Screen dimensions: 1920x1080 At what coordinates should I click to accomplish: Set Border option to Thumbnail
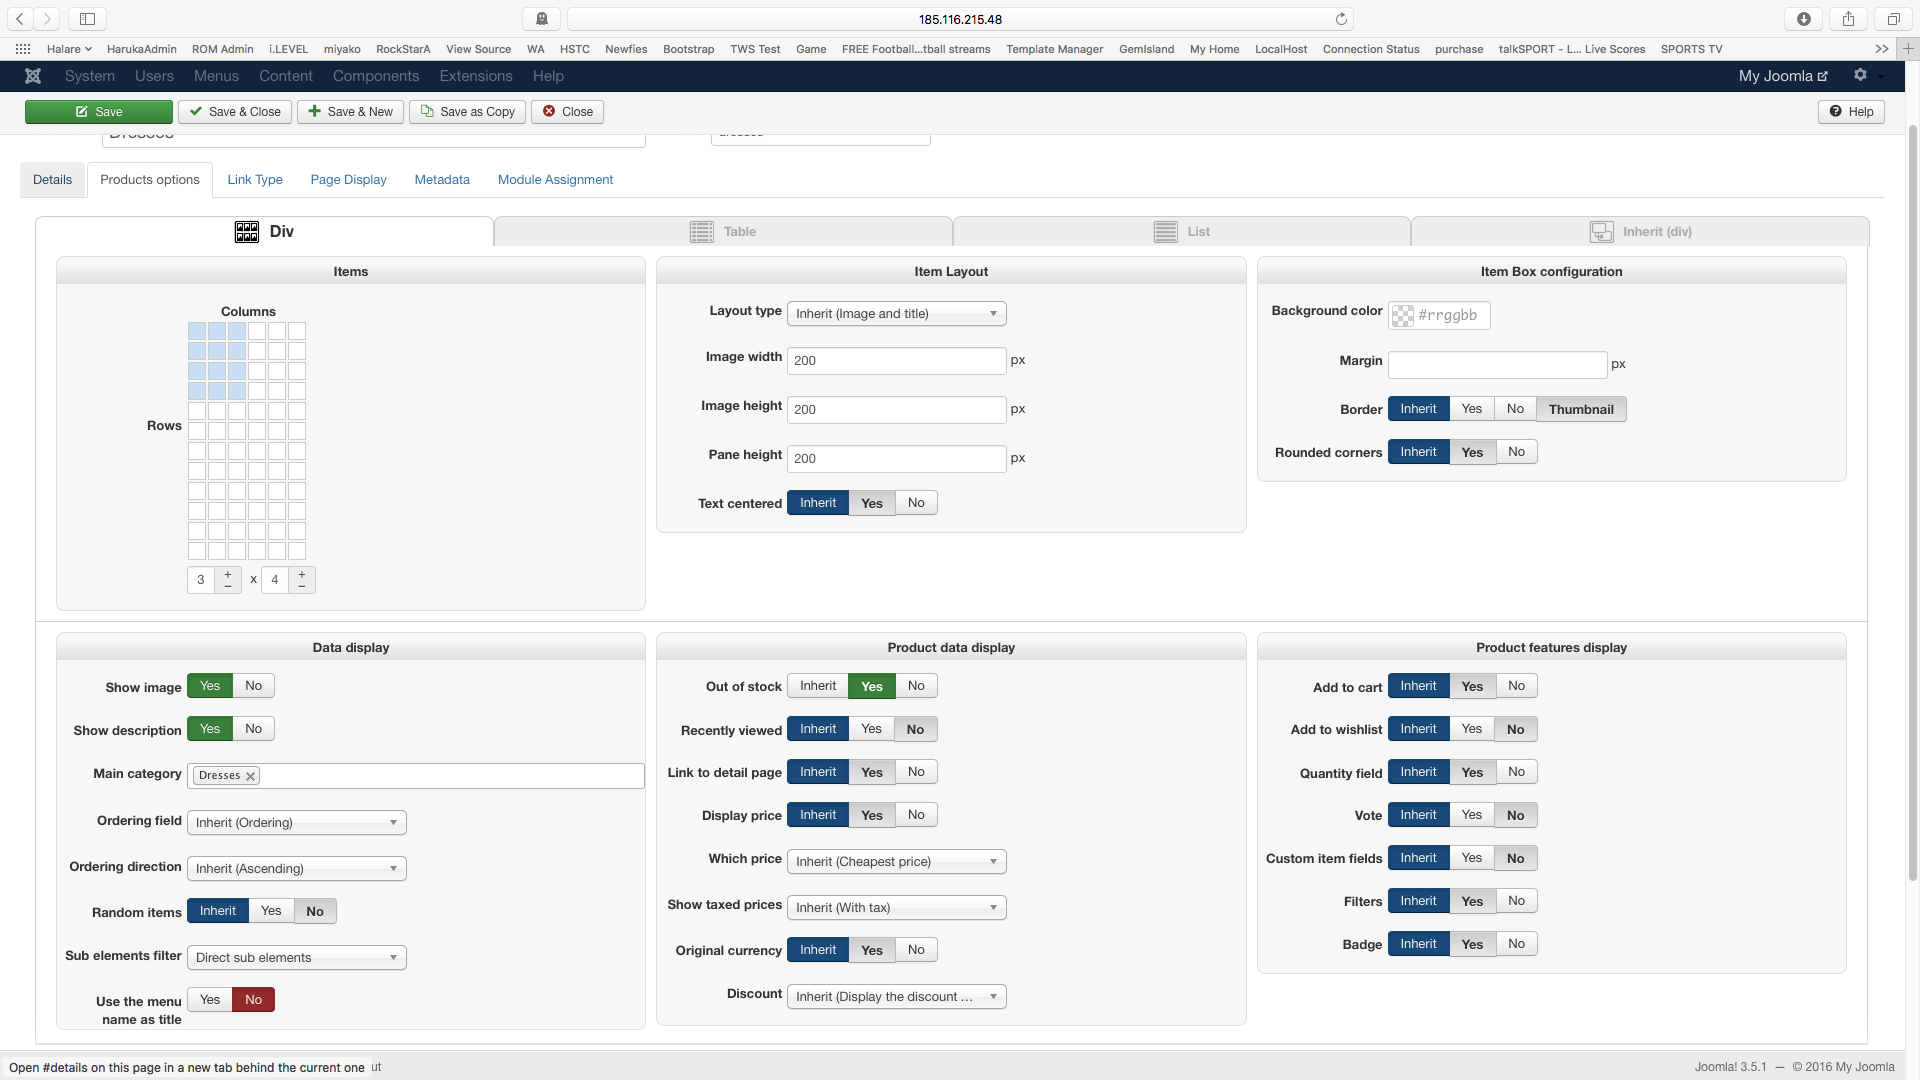1580,409
